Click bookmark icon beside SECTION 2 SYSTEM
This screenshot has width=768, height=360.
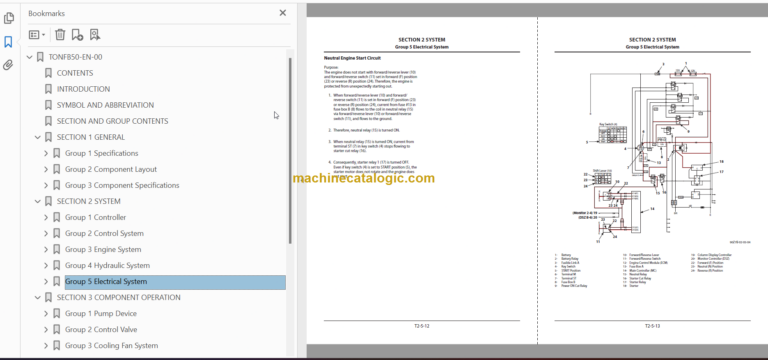pyautogui.click(x=48, y=201)
